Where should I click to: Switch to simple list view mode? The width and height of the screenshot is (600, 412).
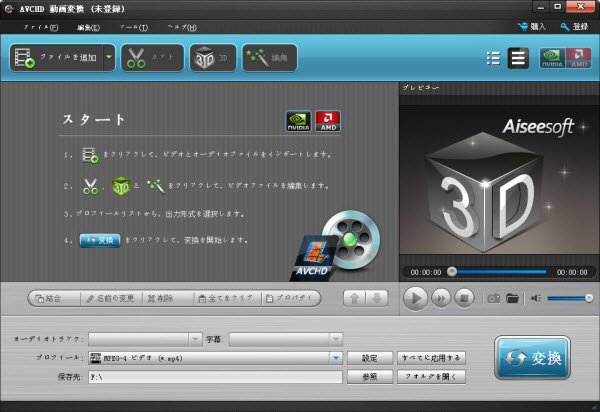518,58
